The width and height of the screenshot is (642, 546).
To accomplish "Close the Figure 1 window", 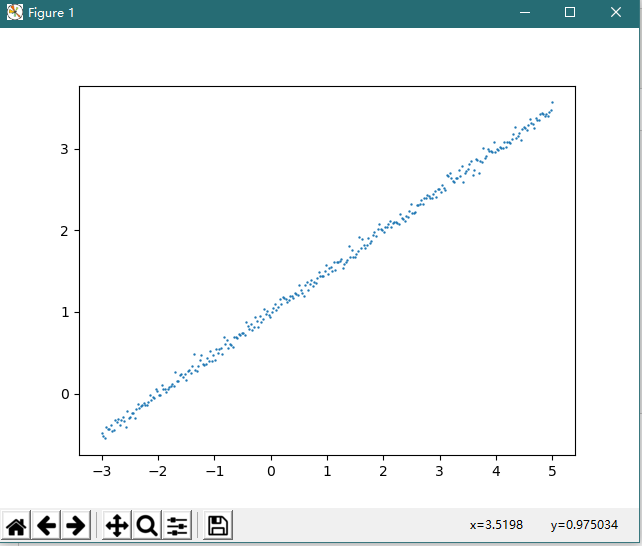I will pyautogui.click(x=616, y=13).
